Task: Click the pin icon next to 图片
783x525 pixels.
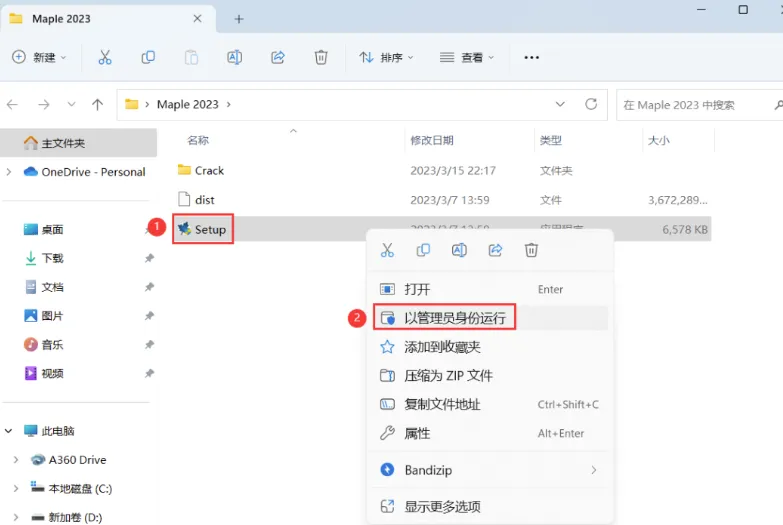Action: pyautogui.click(x=149, y=316)
